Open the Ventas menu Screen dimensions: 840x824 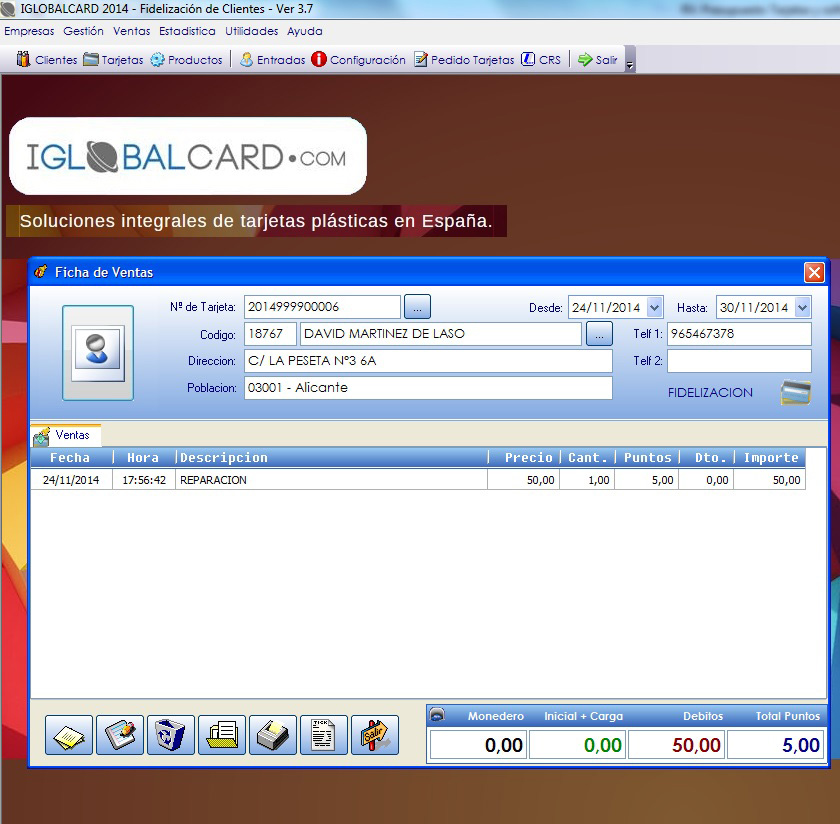click(x=131, y=31)
